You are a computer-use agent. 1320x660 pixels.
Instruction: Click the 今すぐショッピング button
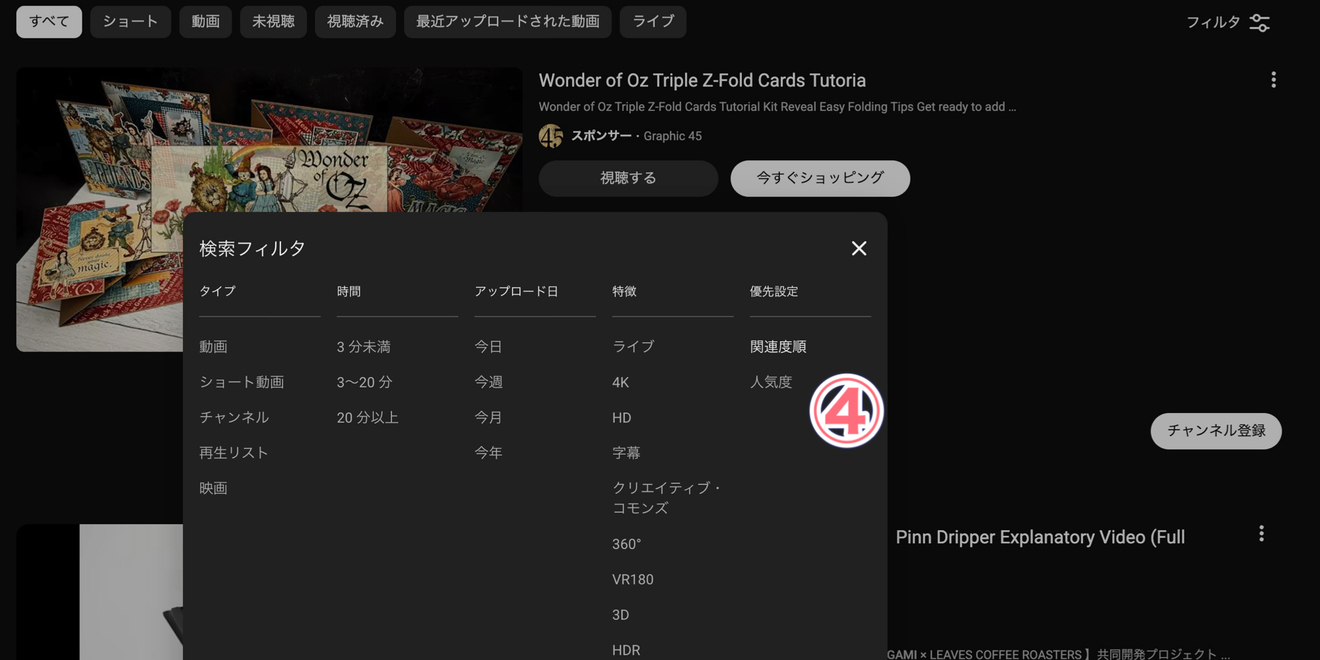[820, 178]
